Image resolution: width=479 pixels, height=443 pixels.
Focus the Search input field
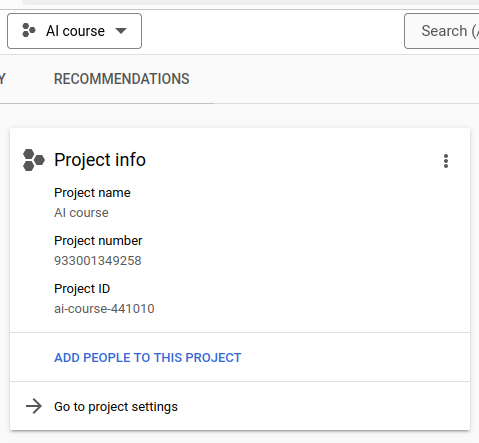click(442, 31)
